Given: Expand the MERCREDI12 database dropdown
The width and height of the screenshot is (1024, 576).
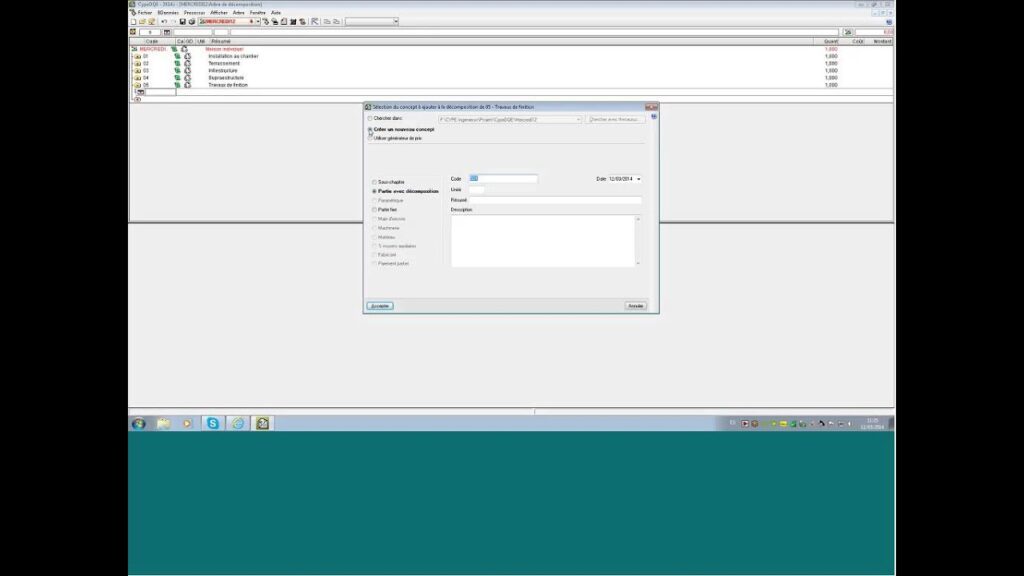Looking at the screenshot, I should click(x=258, y=21).
